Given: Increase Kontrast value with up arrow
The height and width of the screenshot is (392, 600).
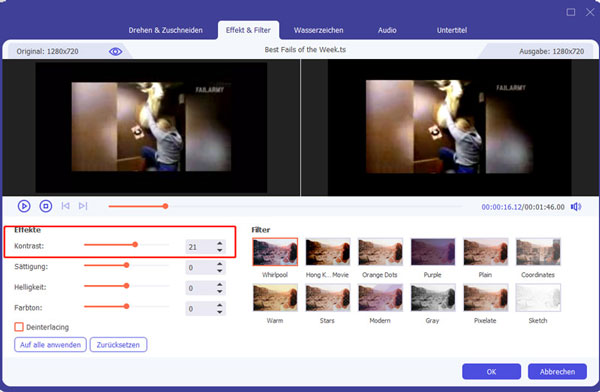Looking at the screenshot, I should (x=220, y=243).
